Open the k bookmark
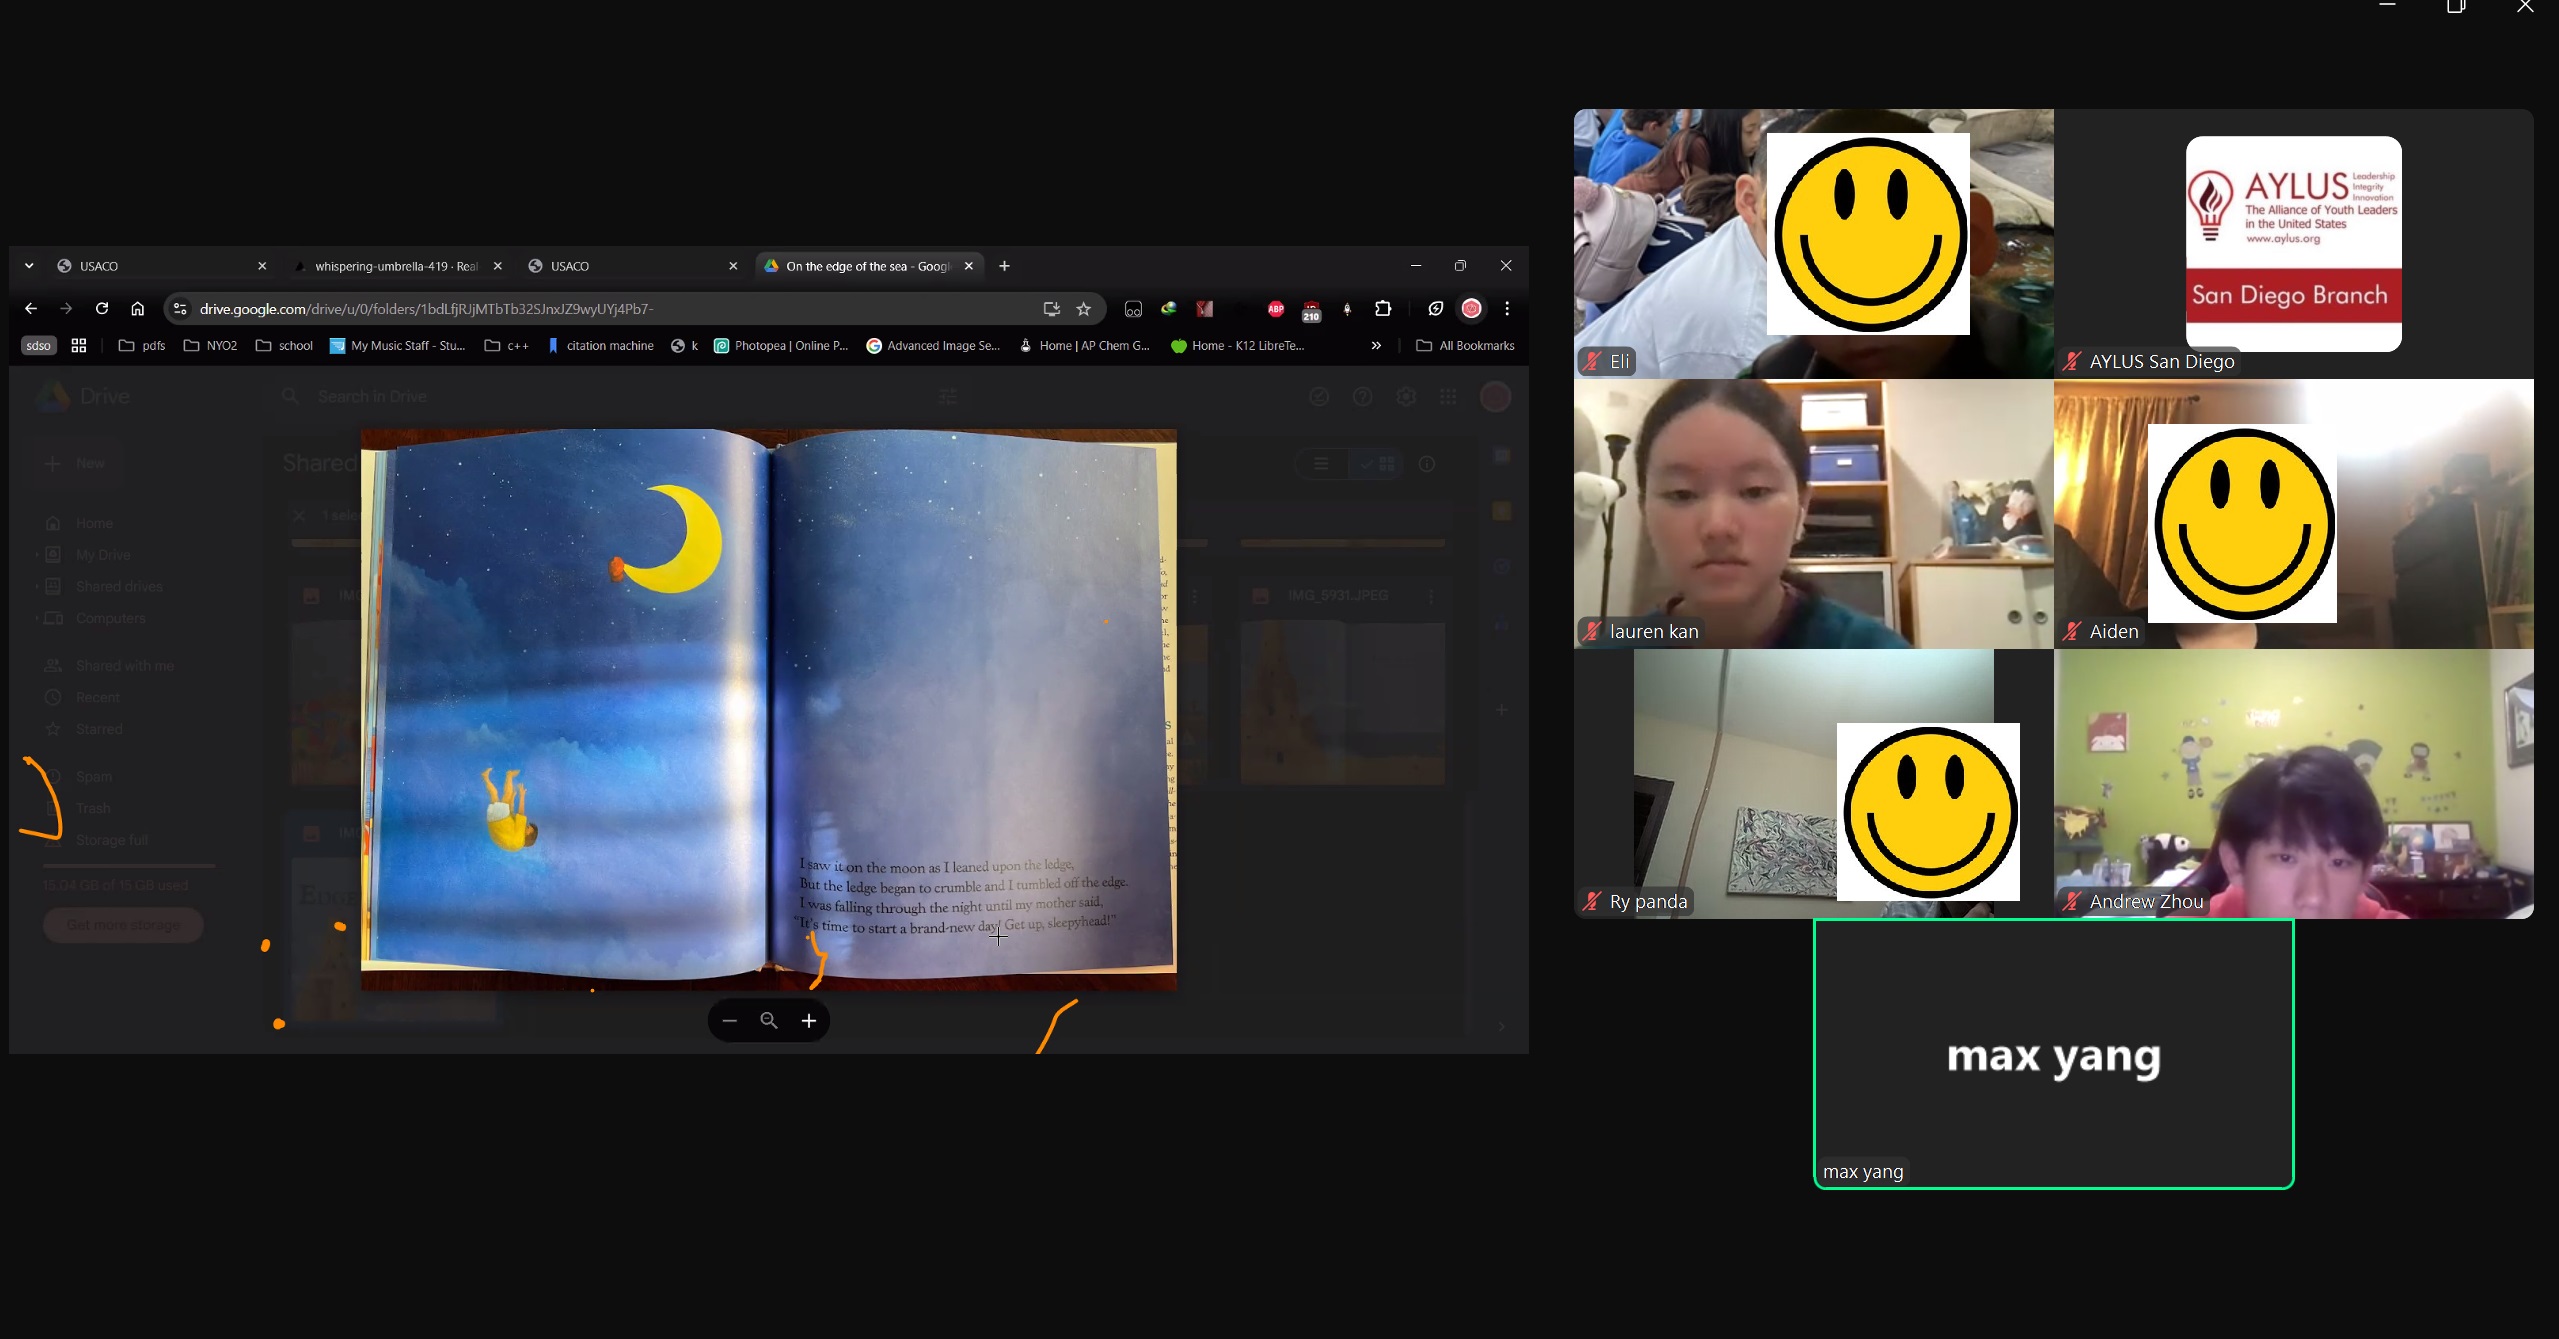Image resolution: width=2559 pixels, height=1339 pixels. click(685, 346)
